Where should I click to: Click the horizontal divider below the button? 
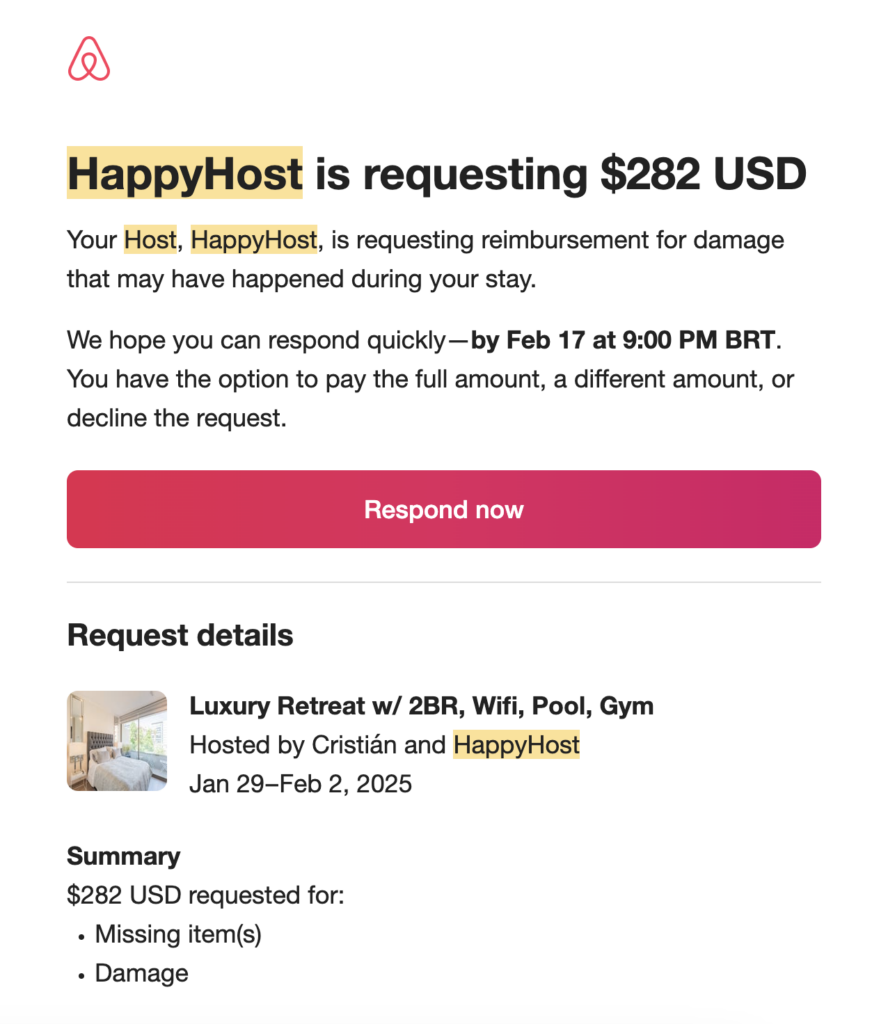tap(443, 582)
